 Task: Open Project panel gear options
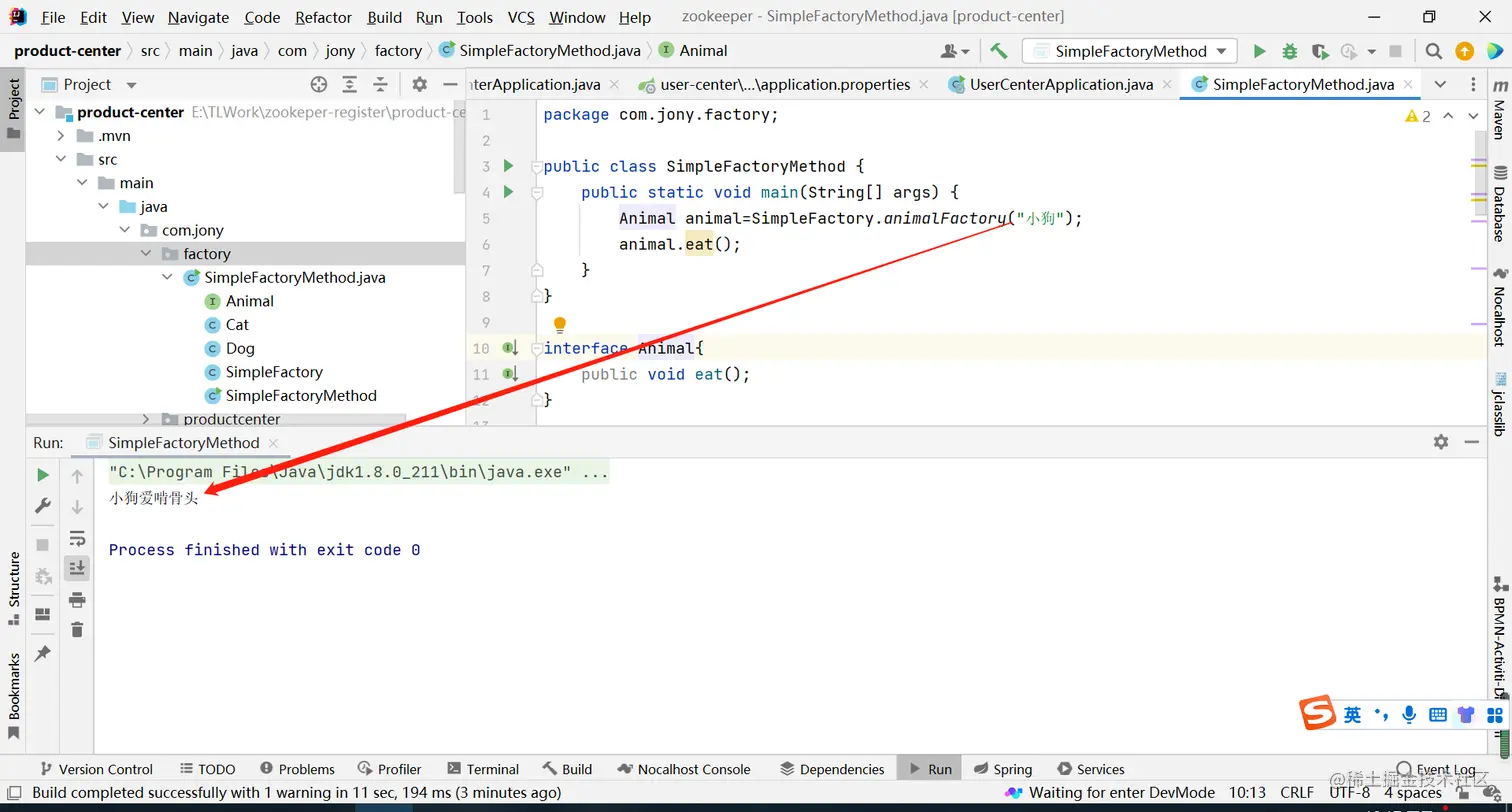click(420, 85)
